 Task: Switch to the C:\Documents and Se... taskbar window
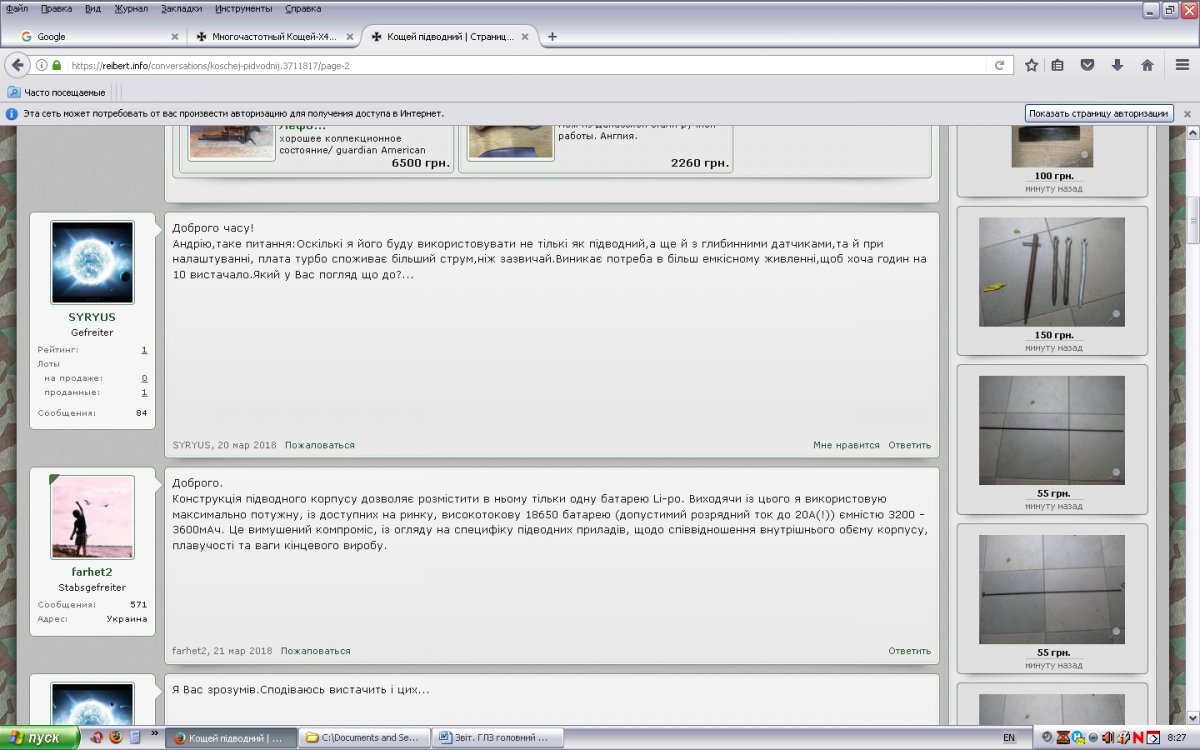pyautogui.click(x=365, y=738)
